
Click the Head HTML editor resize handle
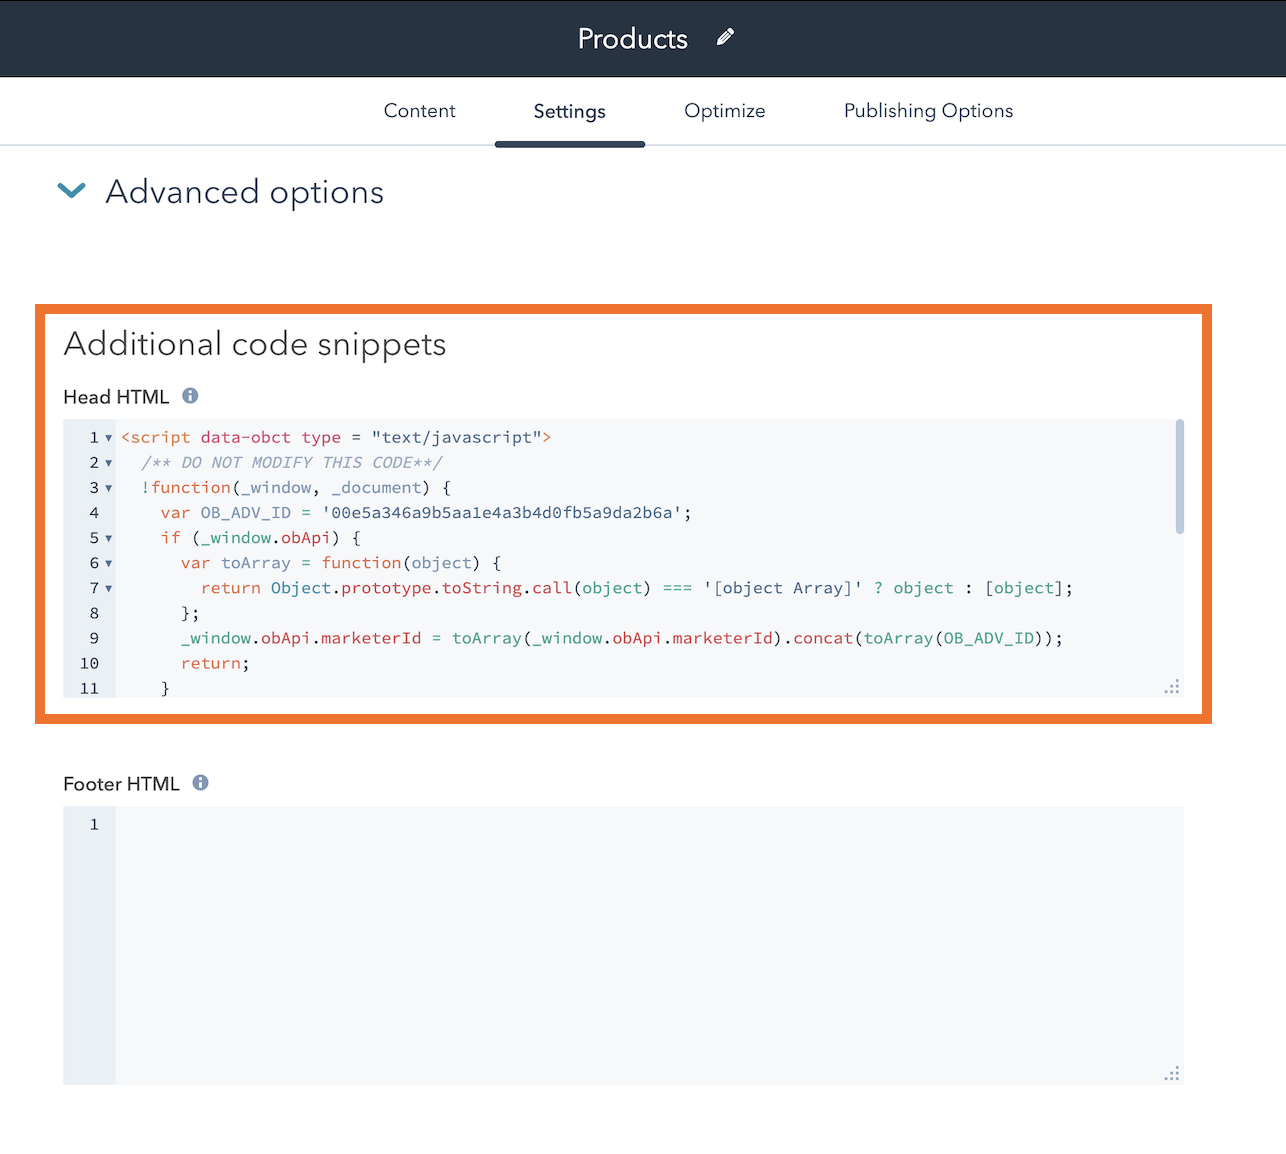pos(1172,687)
